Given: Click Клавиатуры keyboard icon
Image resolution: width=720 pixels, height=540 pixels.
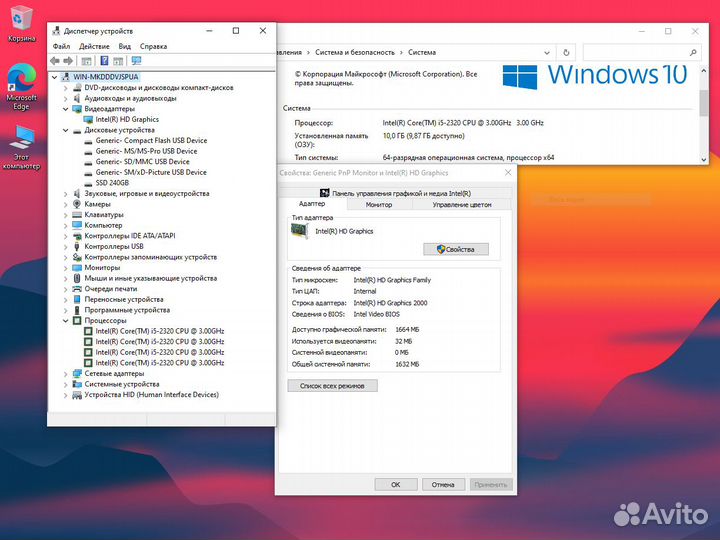Looking at the screenshot, I should click(77, 214).
